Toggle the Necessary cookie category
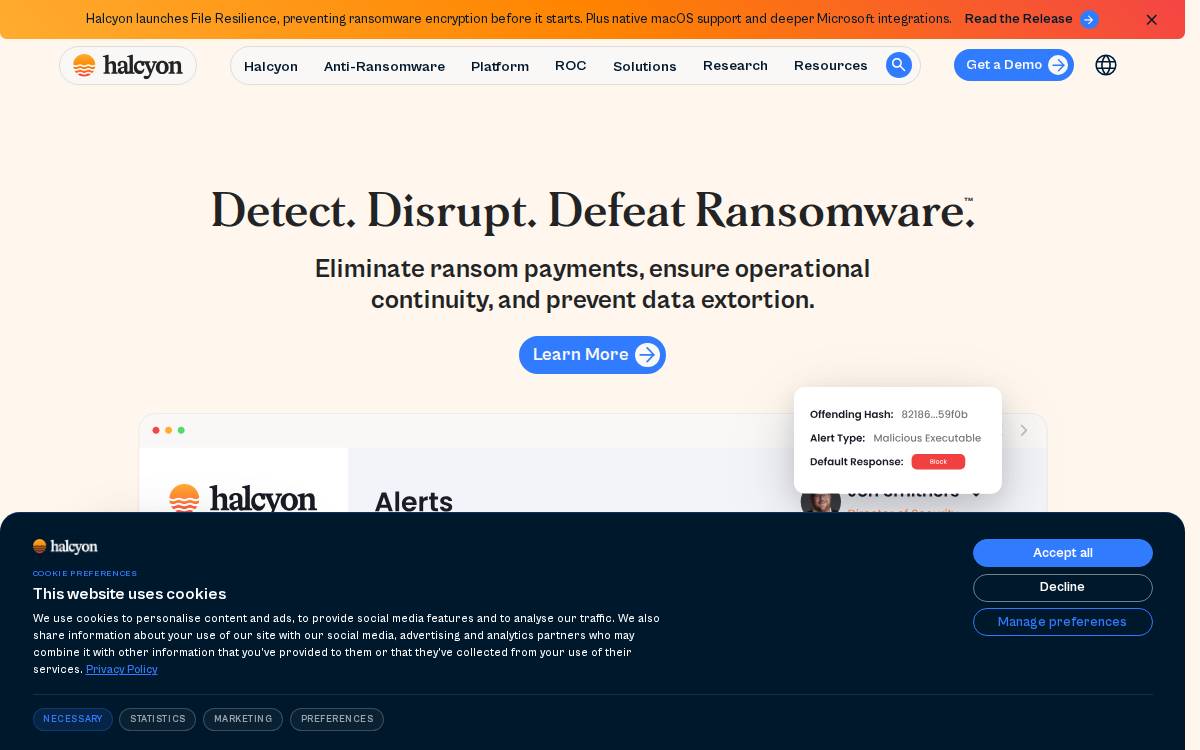Viewport: 1200px width, 750px height. click(x=73, y=719)
